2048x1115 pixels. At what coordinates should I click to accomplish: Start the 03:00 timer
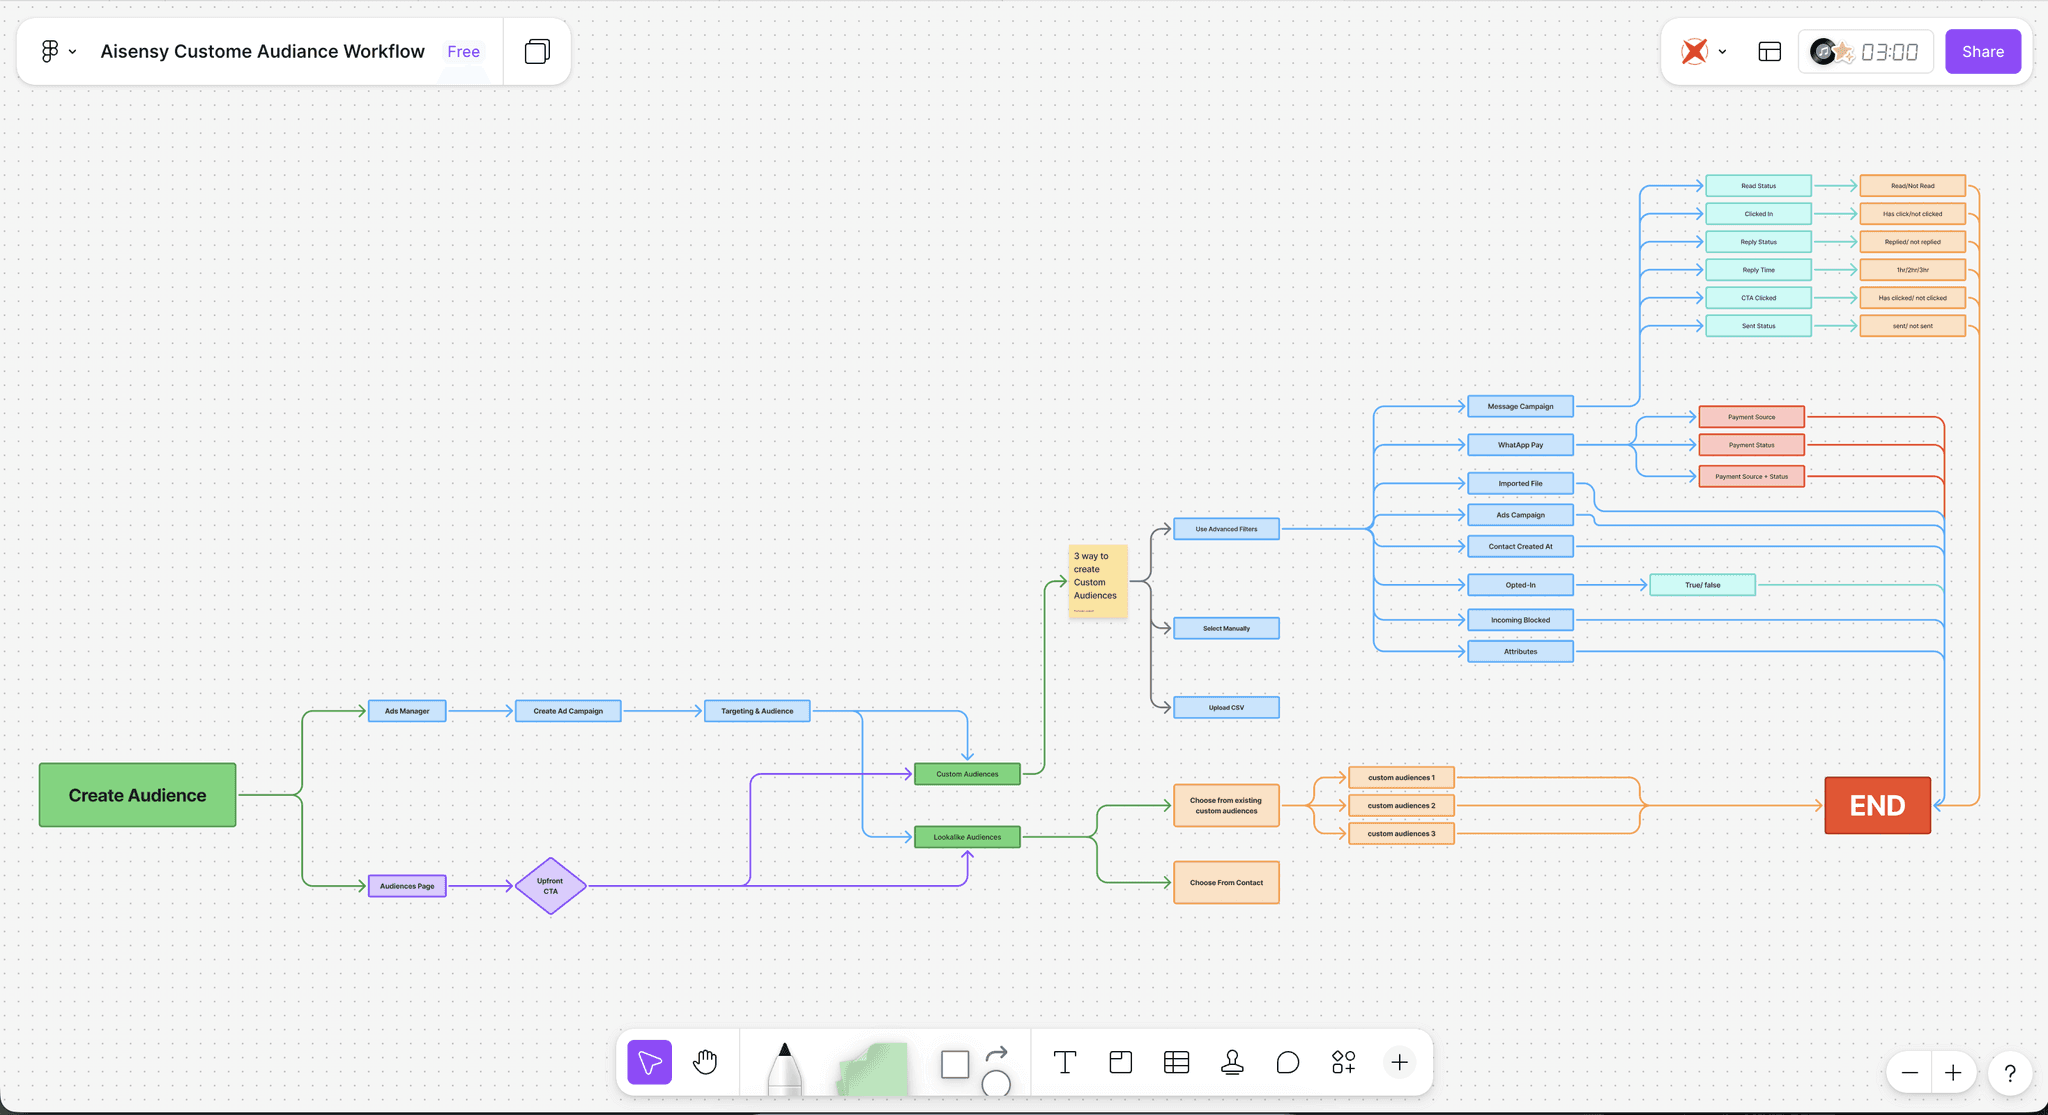tap(1888, 52)
